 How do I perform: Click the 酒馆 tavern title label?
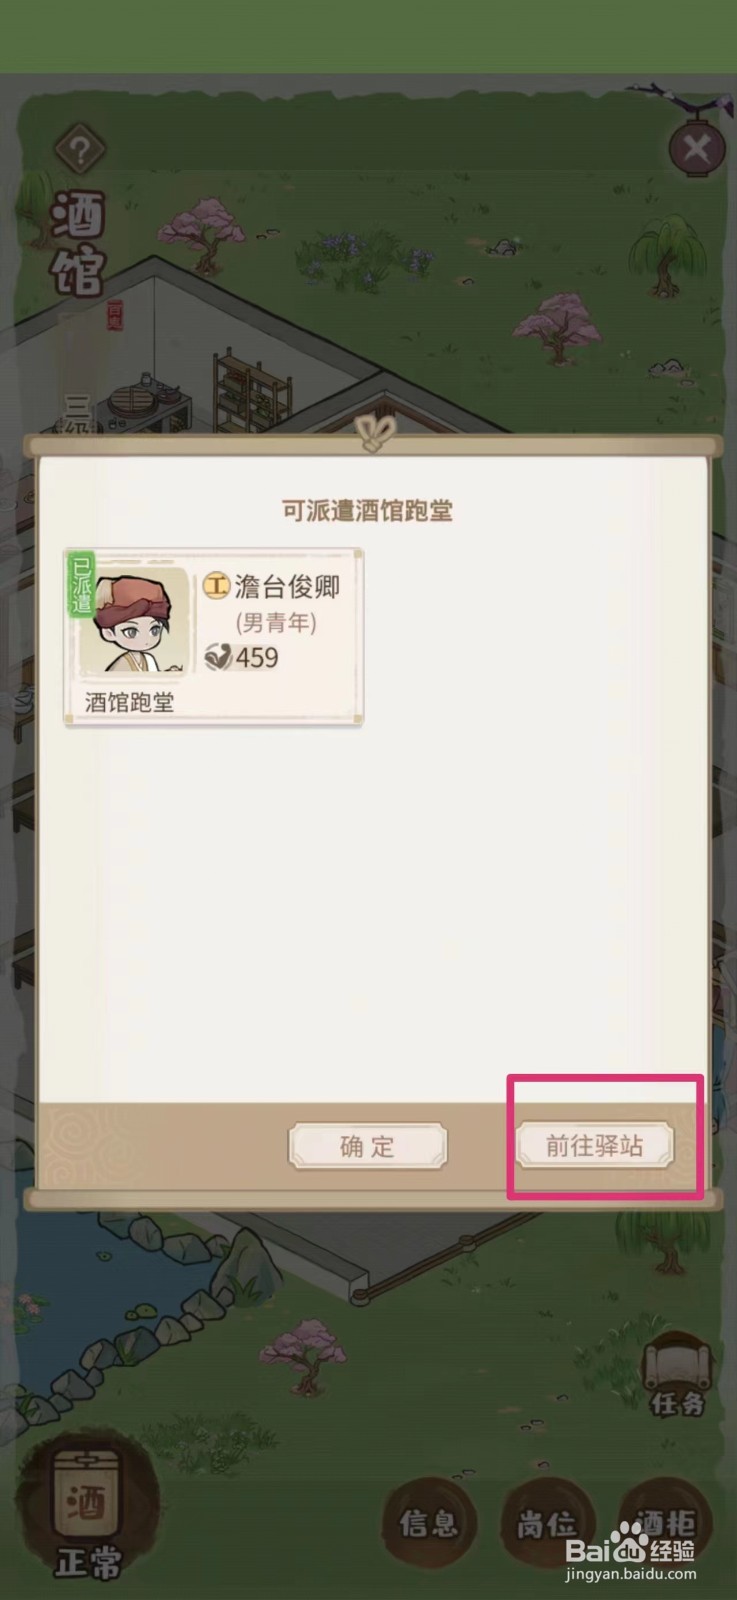(x=78, y=243)
